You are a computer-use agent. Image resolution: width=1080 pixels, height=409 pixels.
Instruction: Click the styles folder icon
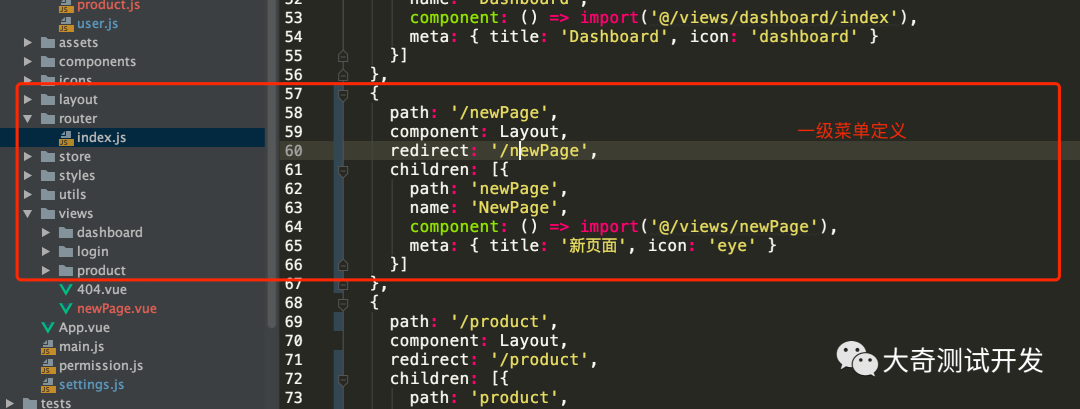click(48, 176)
